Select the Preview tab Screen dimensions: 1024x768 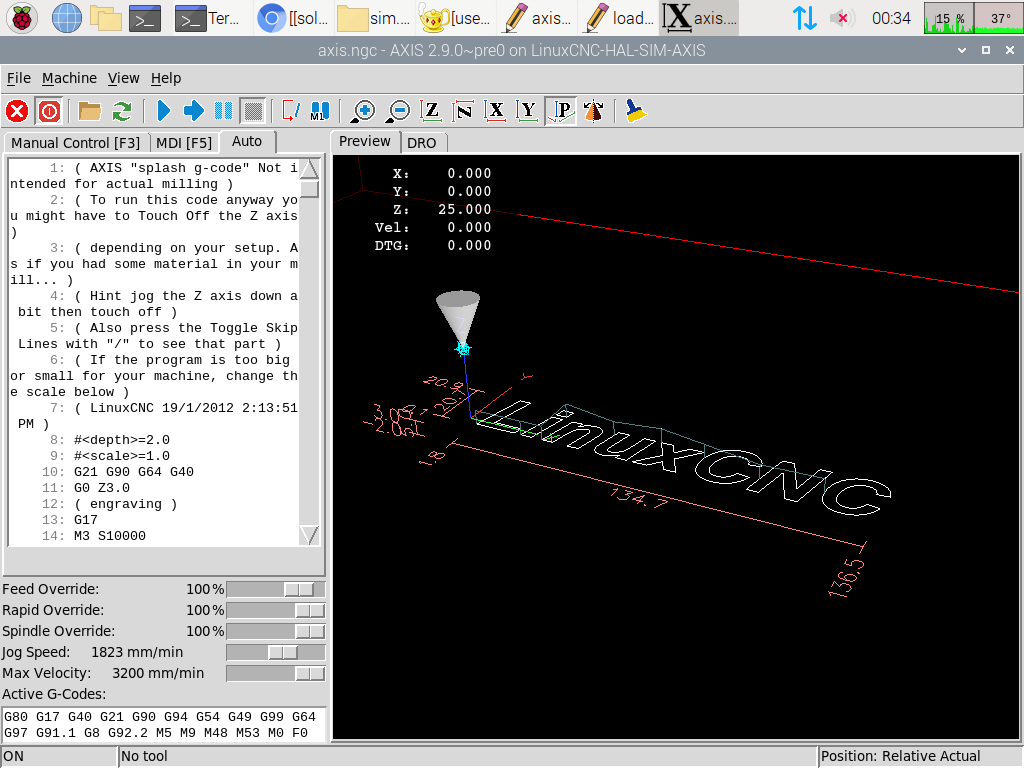point(364,142)
